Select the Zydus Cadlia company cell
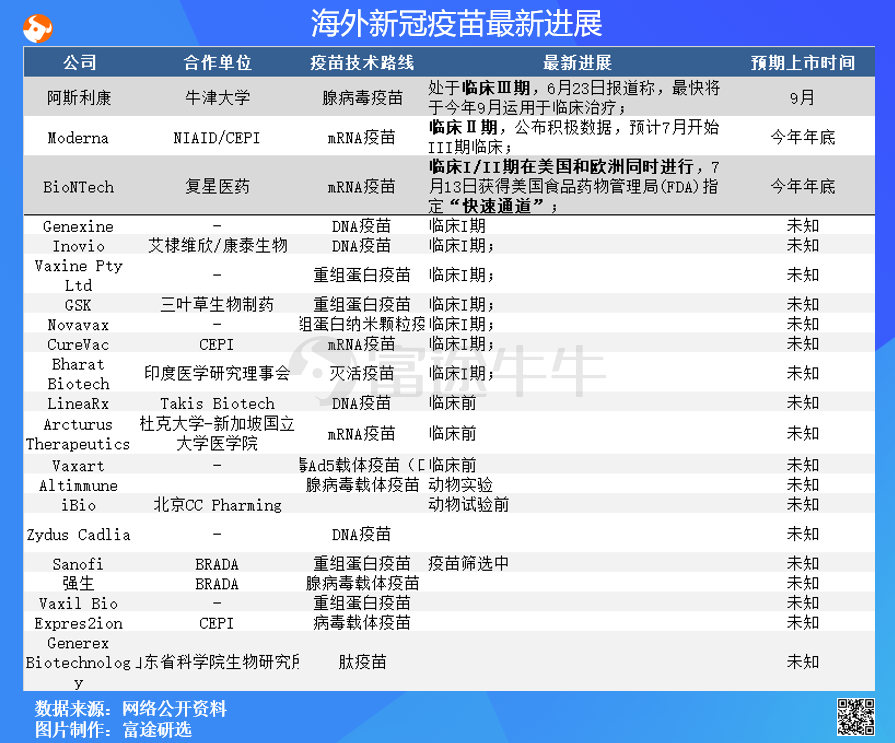 click(78, 535)
